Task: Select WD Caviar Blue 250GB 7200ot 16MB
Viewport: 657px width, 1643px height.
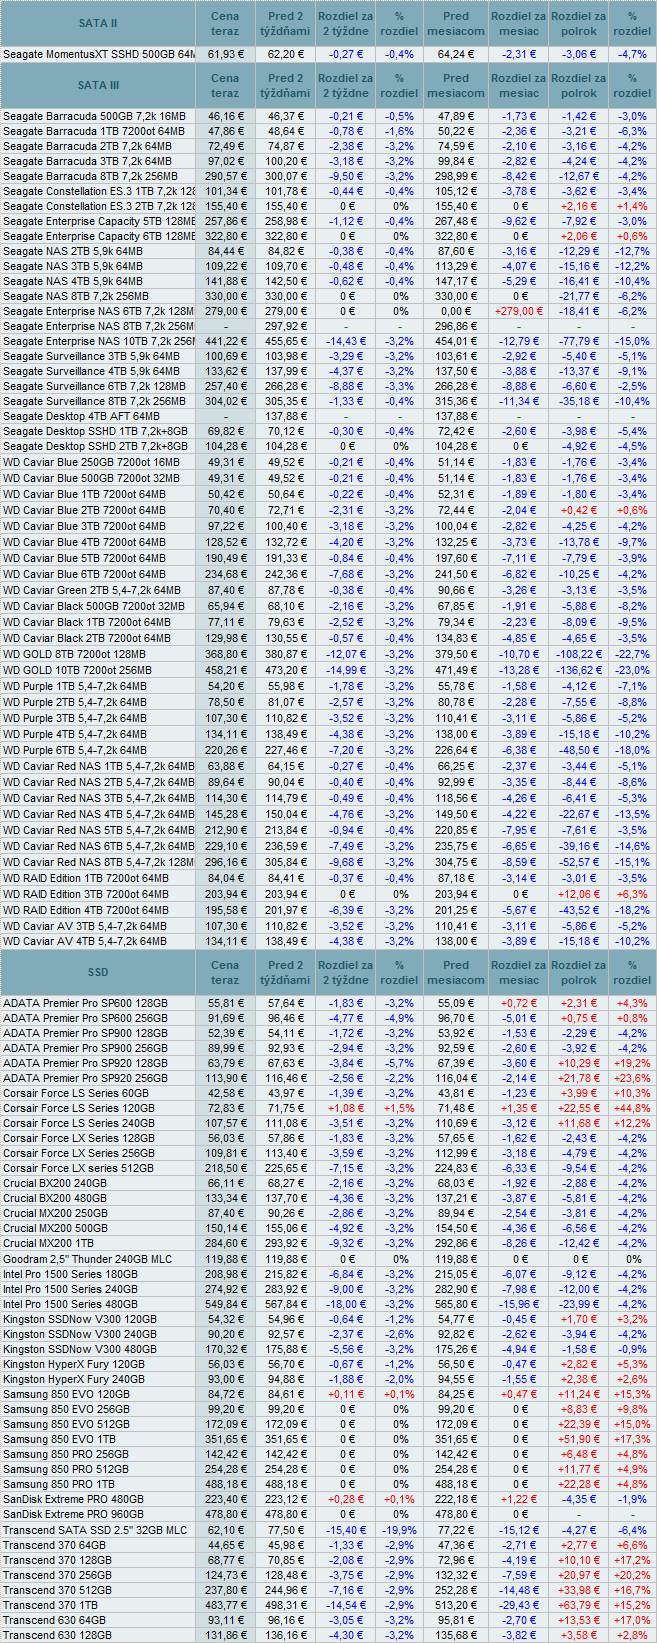Action: click(91, 462)
